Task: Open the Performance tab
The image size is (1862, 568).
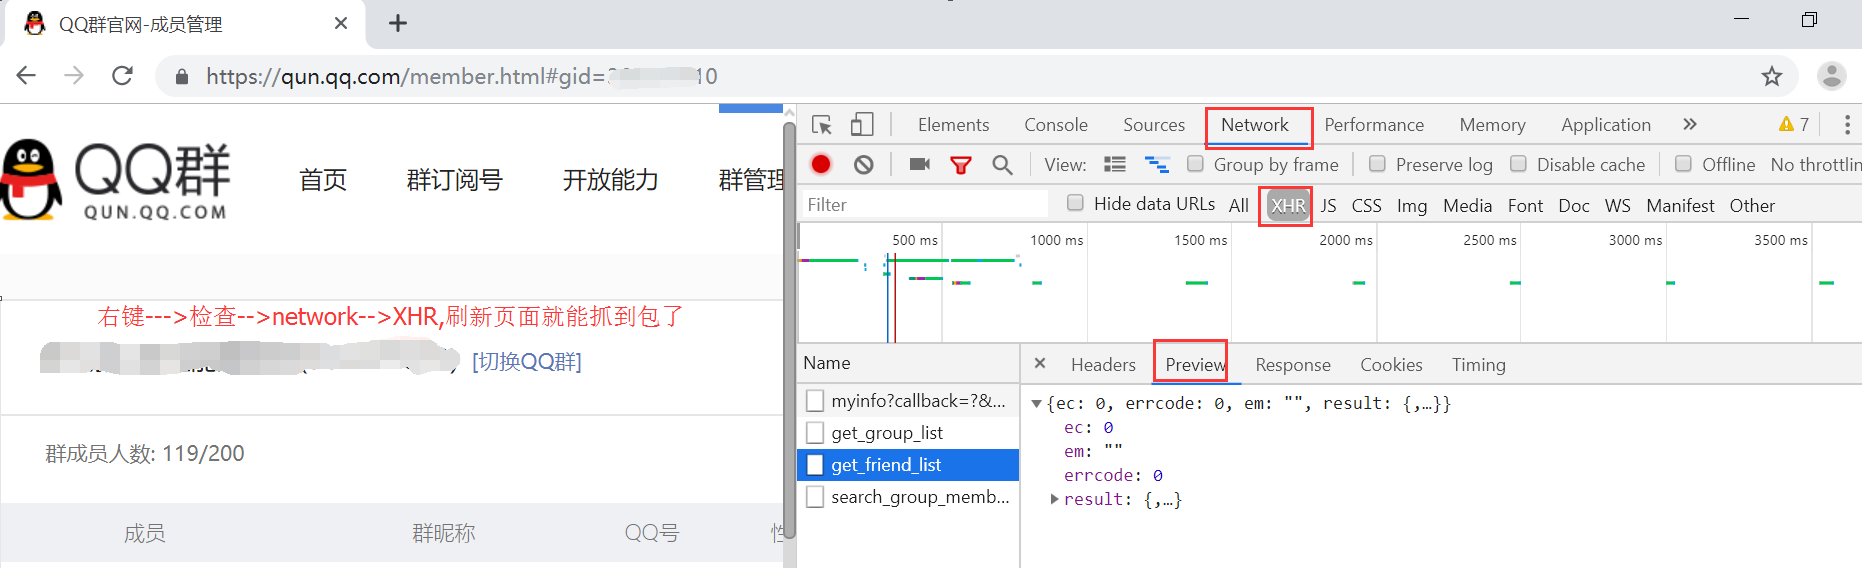Action: [x=1374, y=125]
